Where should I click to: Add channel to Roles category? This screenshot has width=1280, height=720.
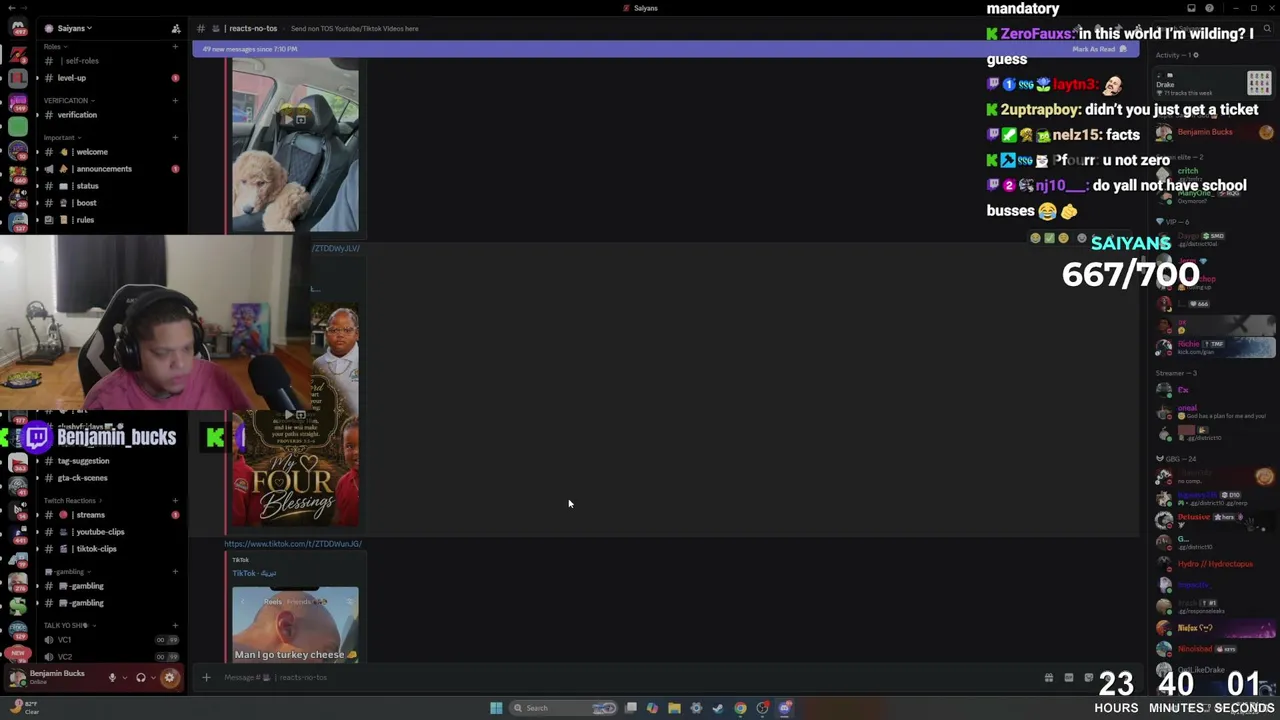tap(175, 47)
